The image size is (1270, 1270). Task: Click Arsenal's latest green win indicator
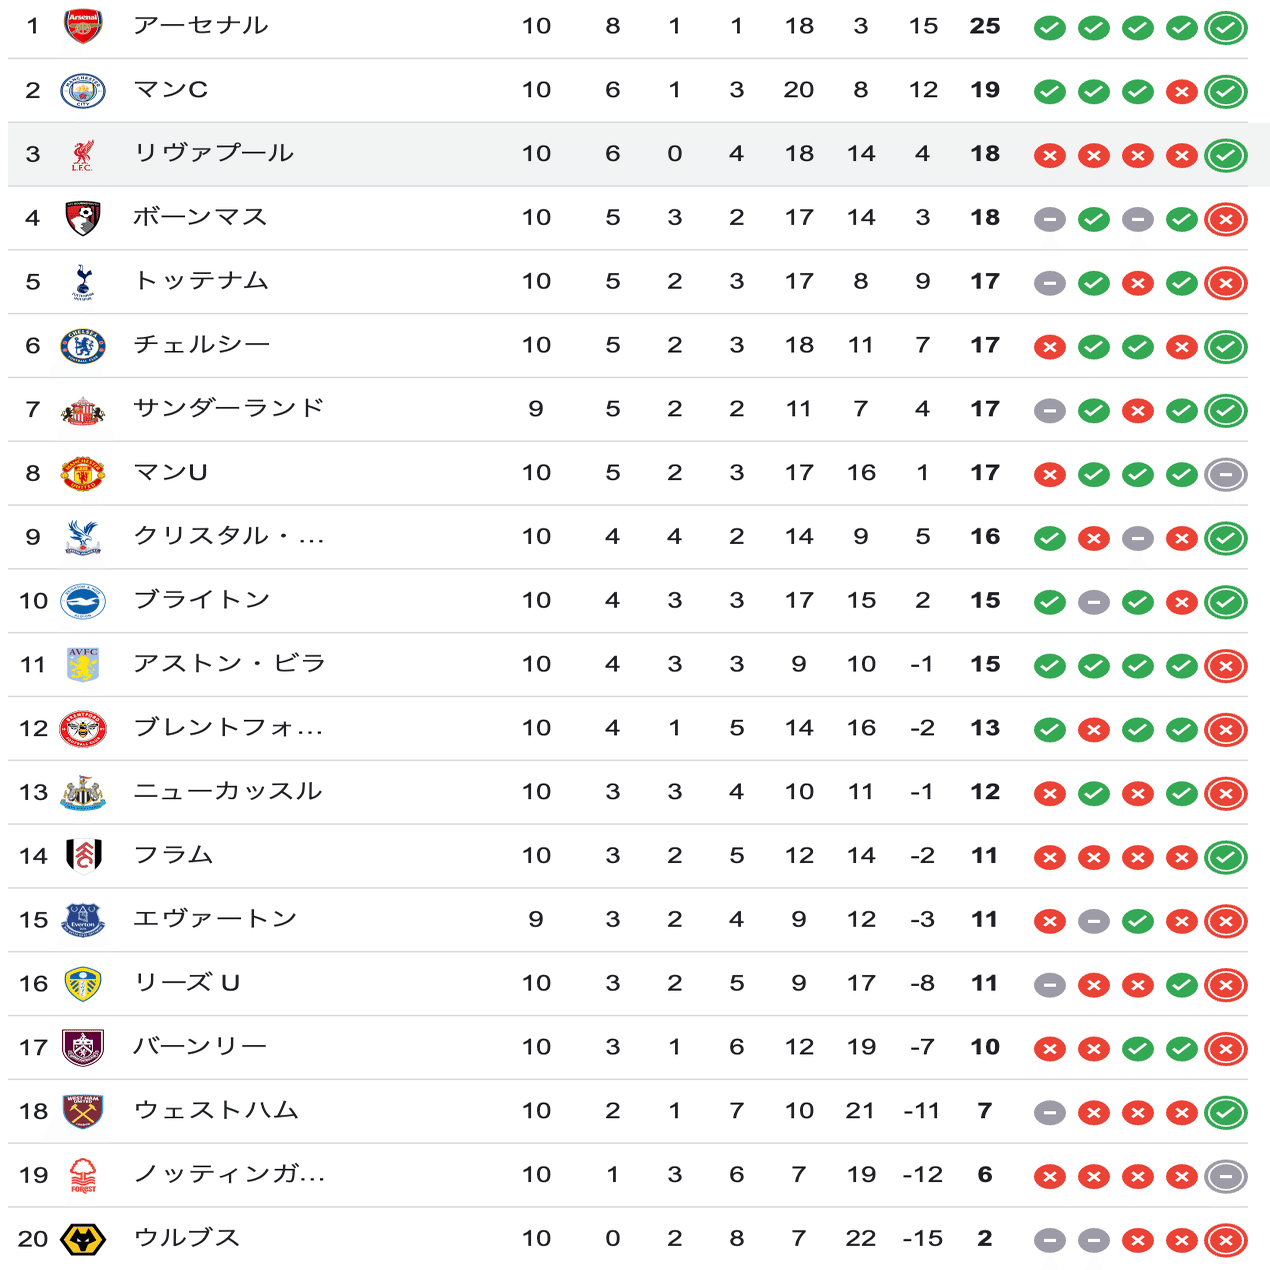[x=1224, y=26]
